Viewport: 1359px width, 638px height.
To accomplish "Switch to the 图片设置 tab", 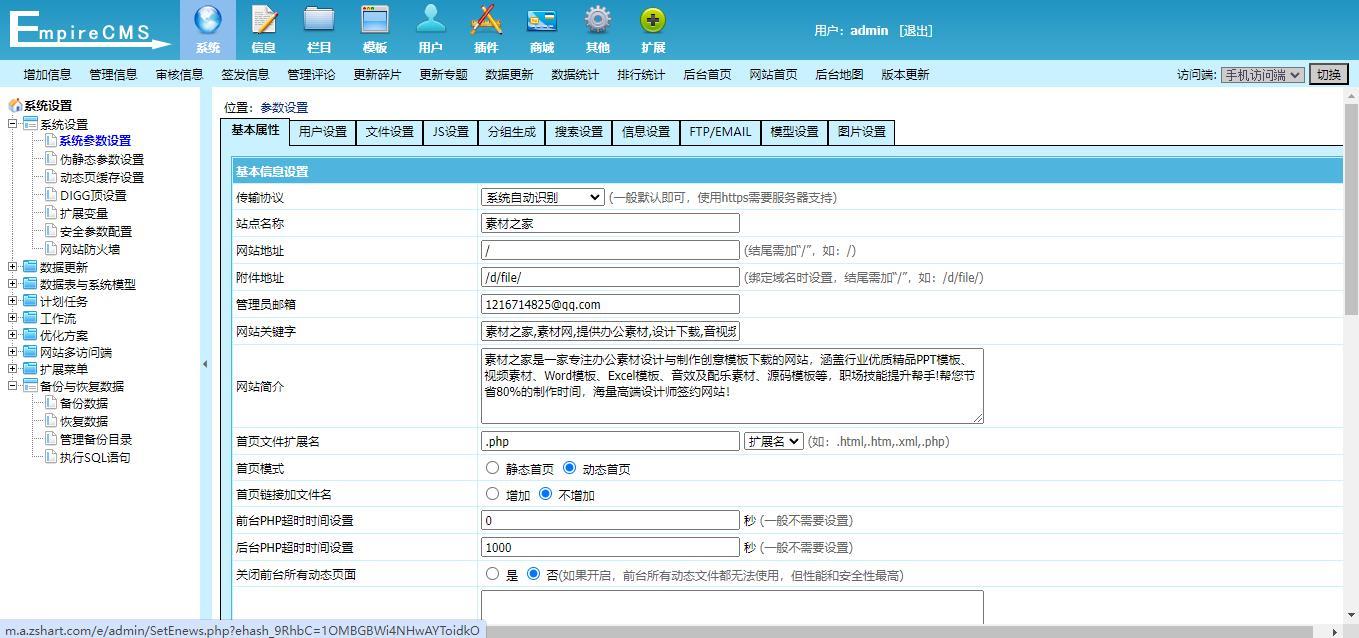I will (861, 132).
